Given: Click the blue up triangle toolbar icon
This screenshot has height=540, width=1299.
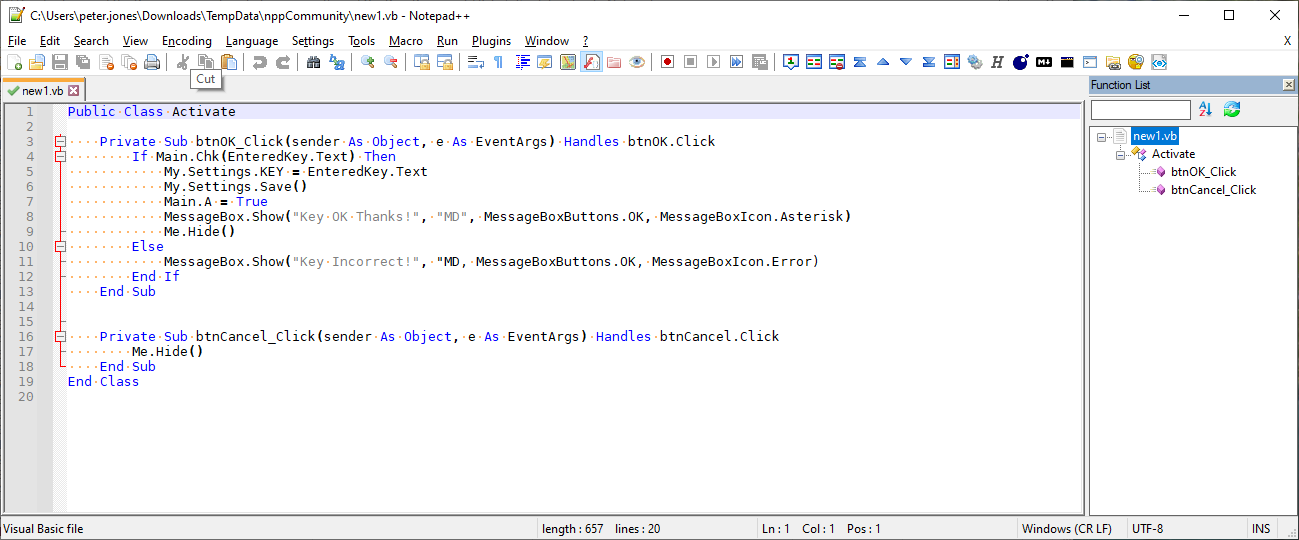Looking at the screenshot, I should [x=883, y=62].
